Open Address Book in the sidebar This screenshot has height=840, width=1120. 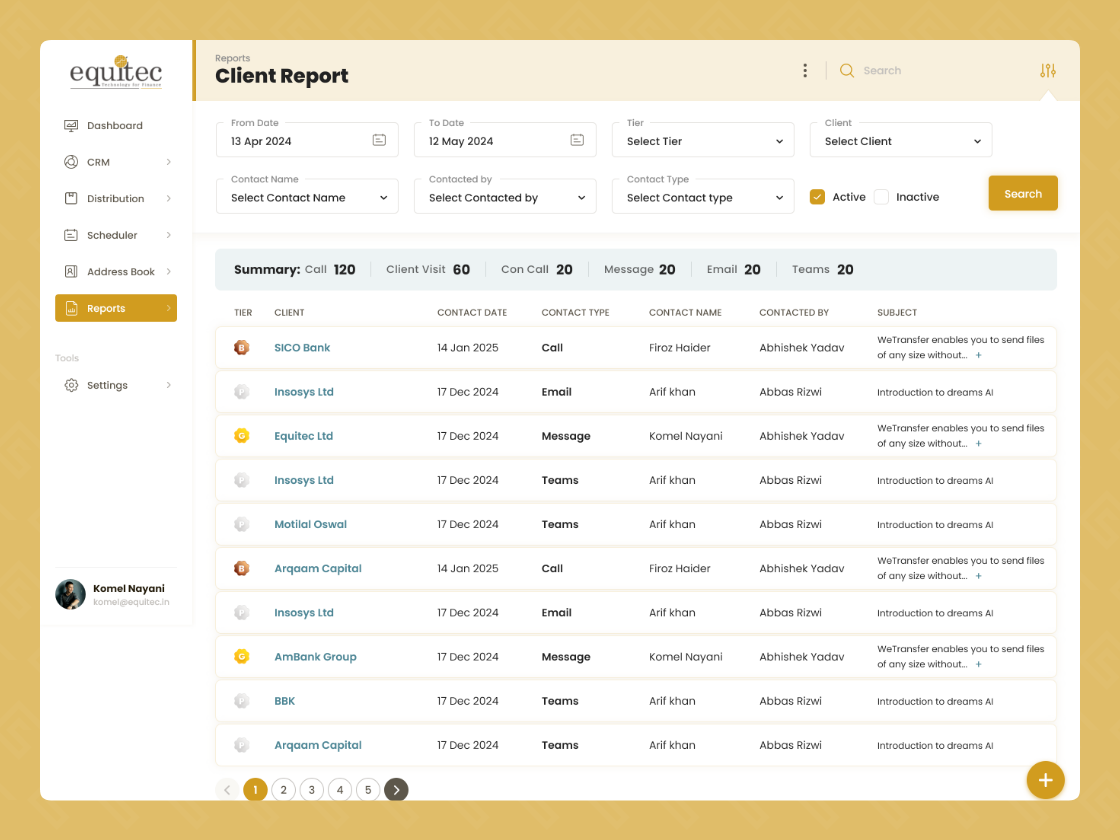click(x=116, y=271)
